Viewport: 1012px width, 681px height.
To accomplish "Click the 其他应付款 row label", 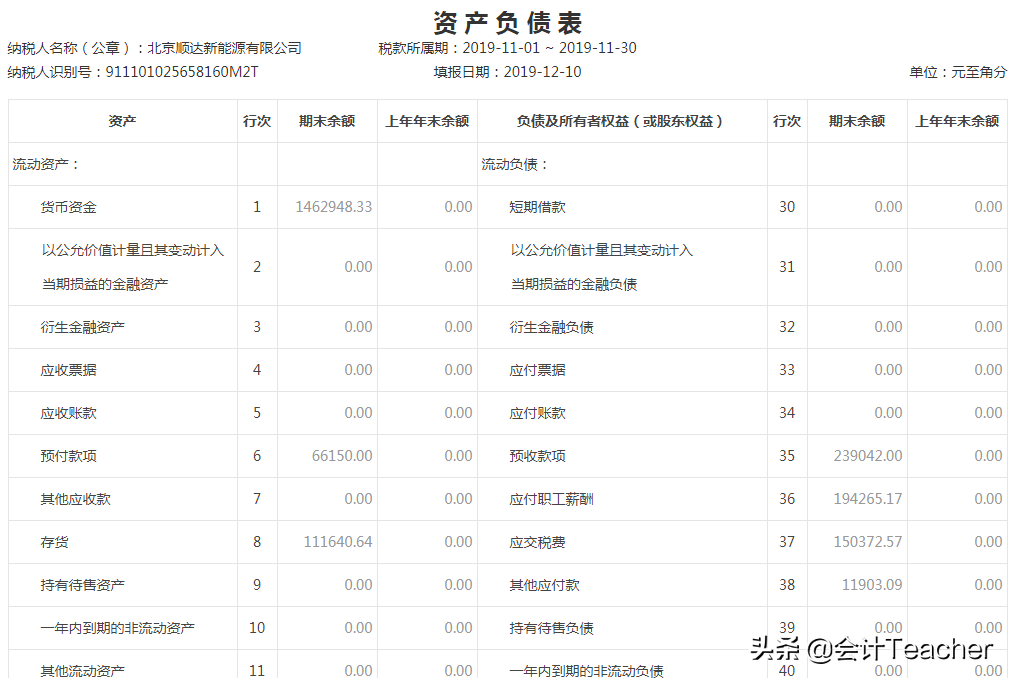I will point(544,585).
